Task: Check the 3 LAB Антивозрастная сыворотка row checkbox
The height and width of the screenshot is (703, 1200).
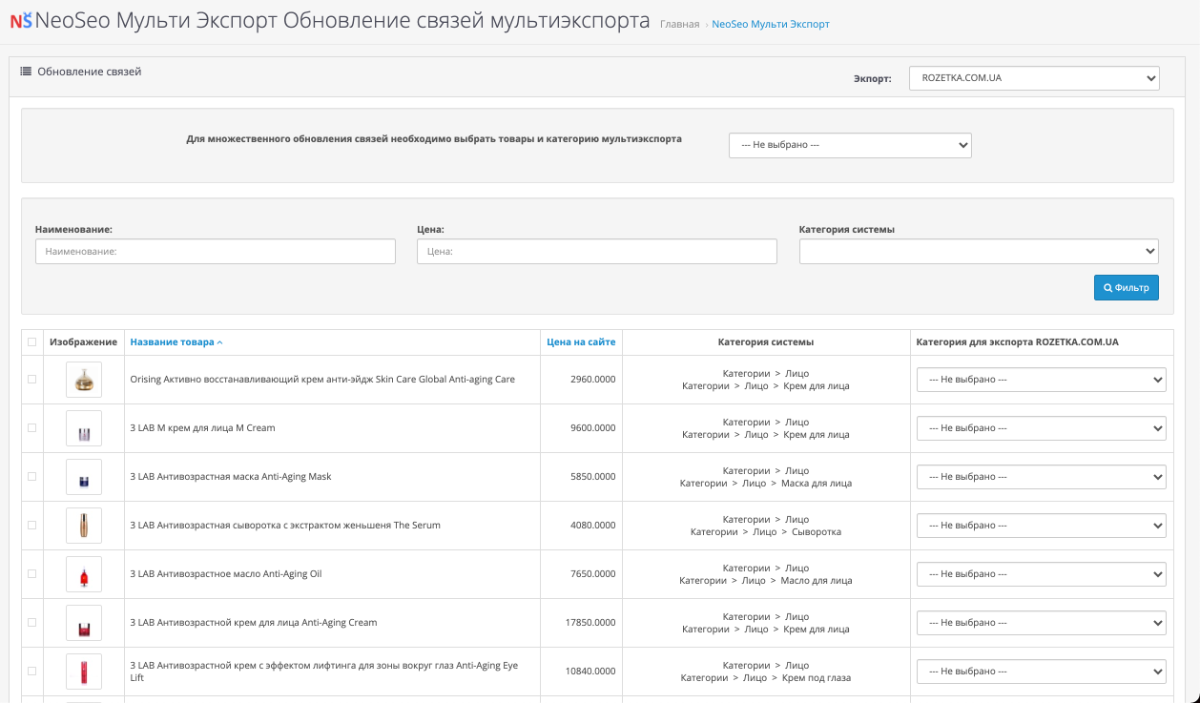Action: [32, 525]
